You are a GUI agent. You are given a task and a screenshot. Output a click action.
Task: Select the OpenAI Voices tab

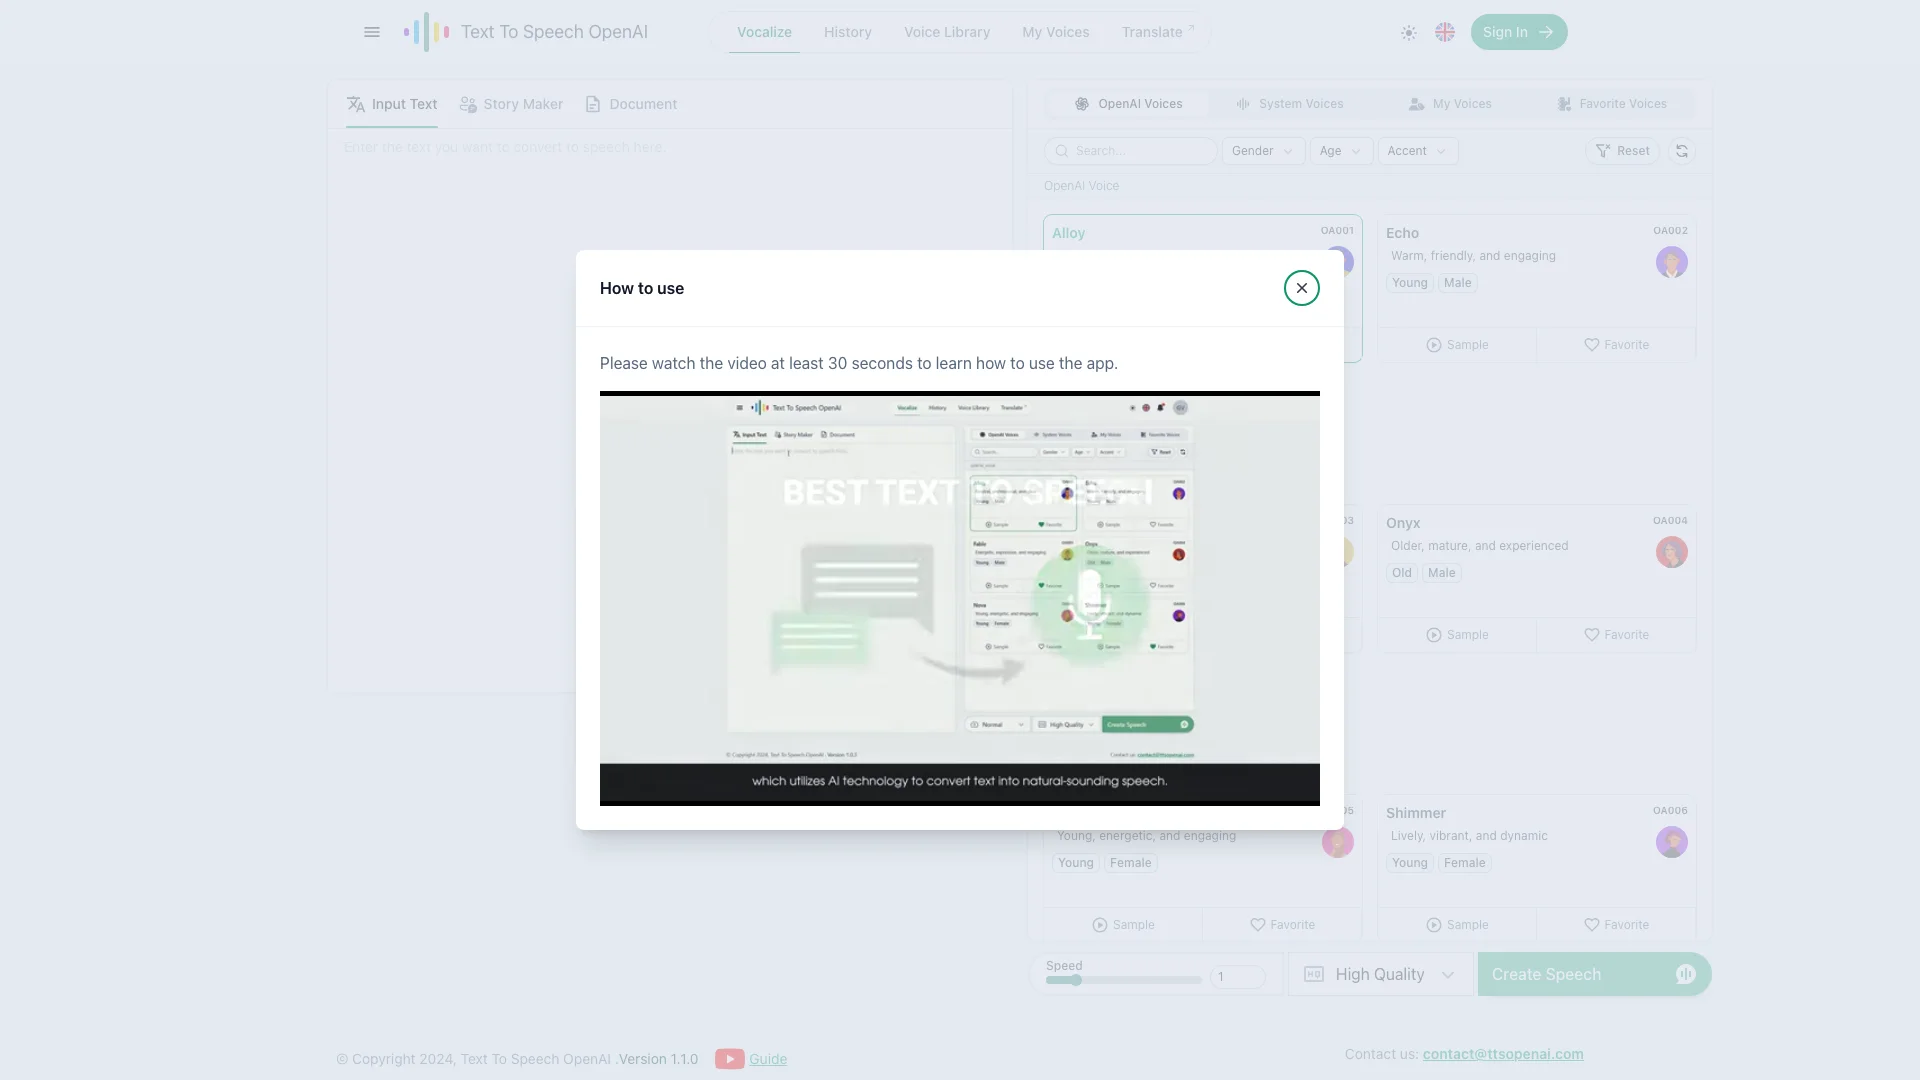(x=1128, y=104)
